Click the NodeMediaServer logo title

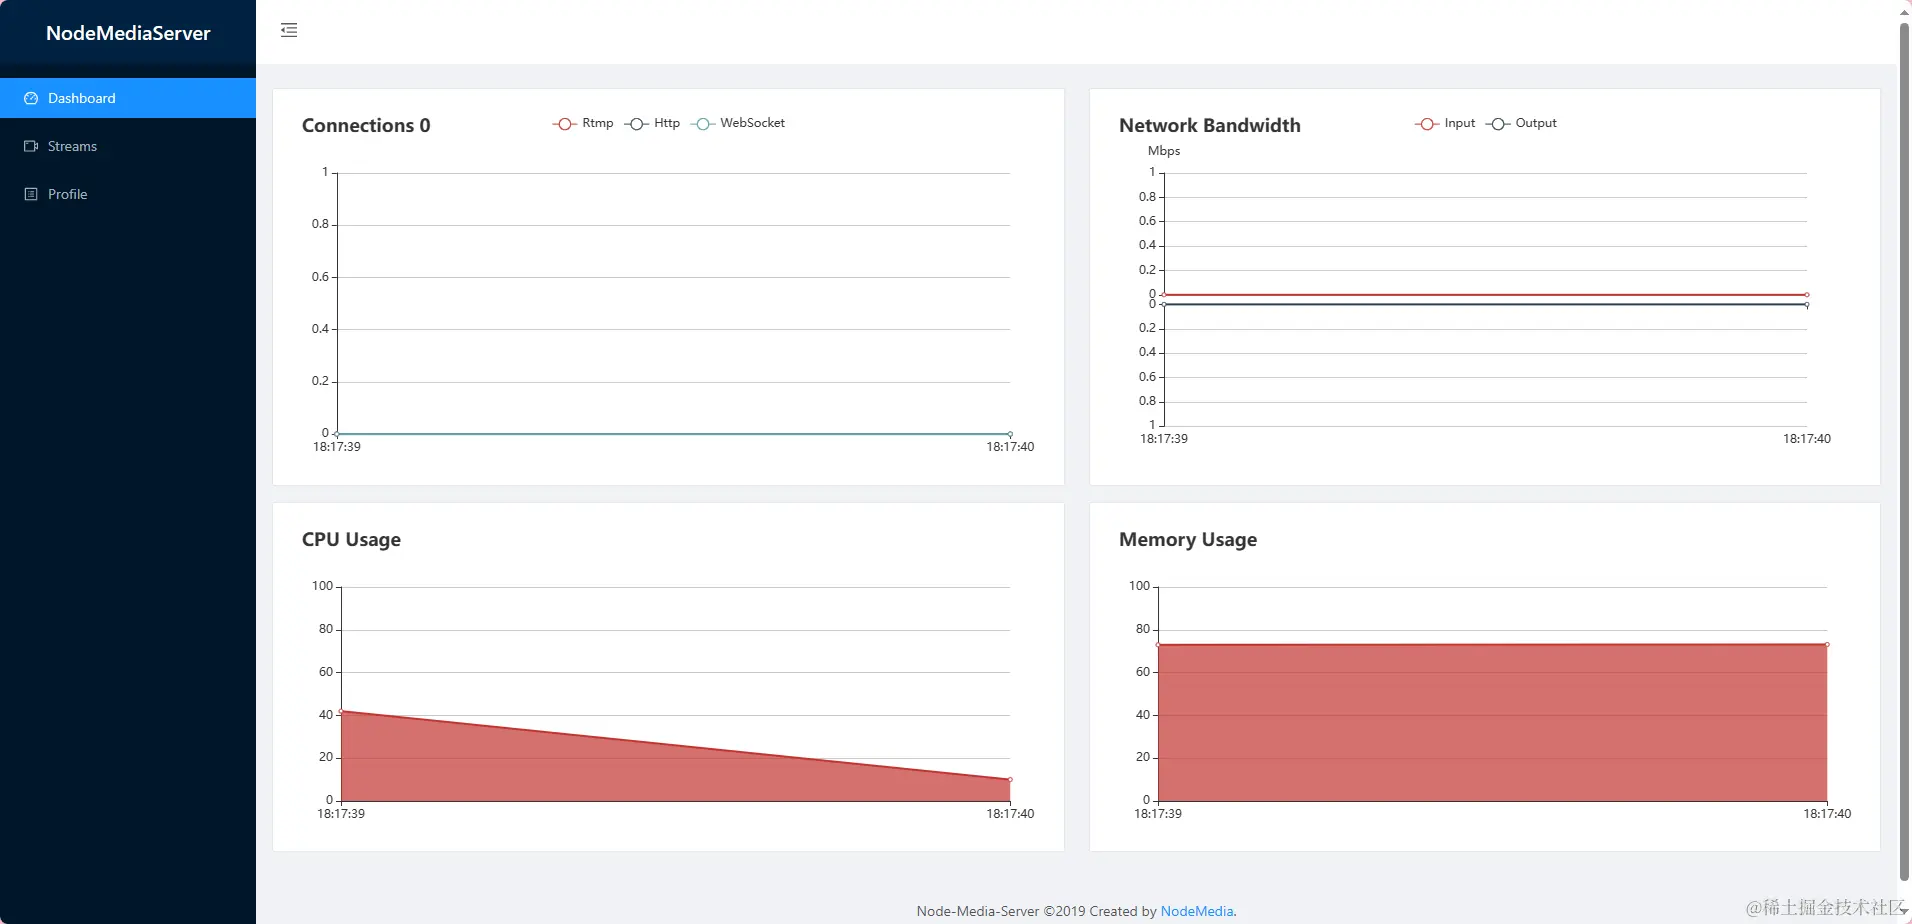click(x=128, y=33)
